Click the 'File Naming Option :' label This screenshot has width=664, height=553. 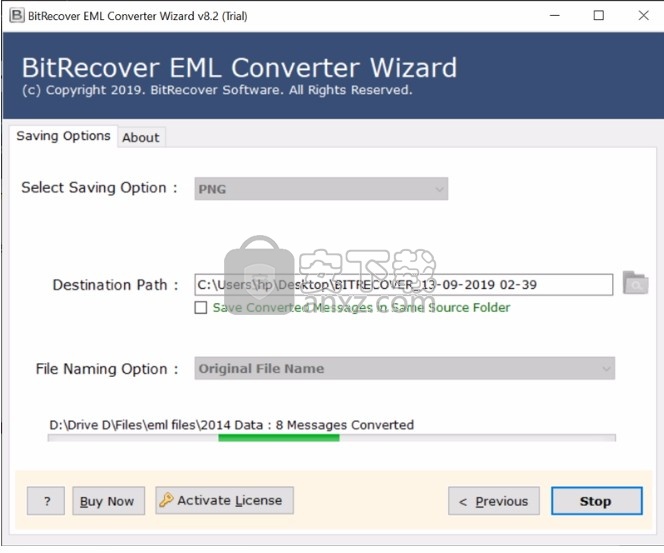point(107,369)
